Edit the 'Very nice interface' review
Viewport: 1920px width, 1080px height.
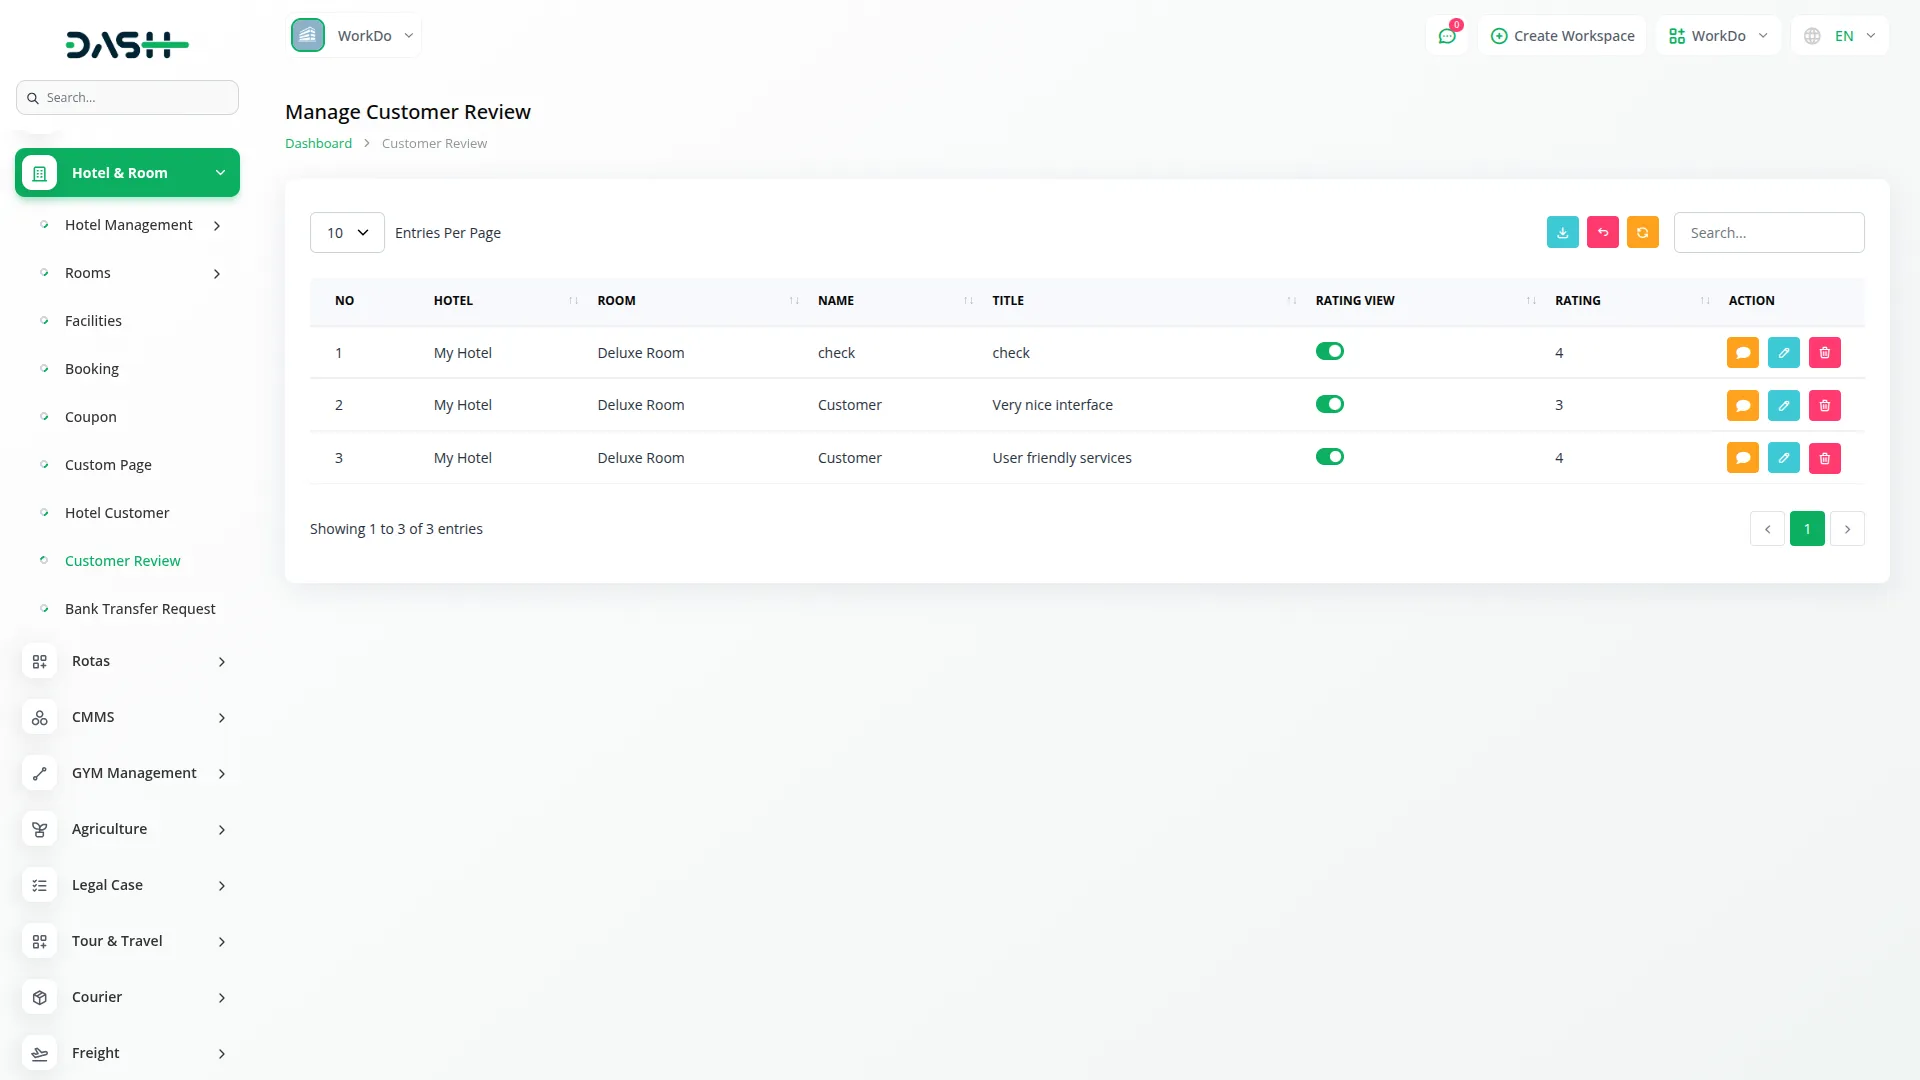1783,405
